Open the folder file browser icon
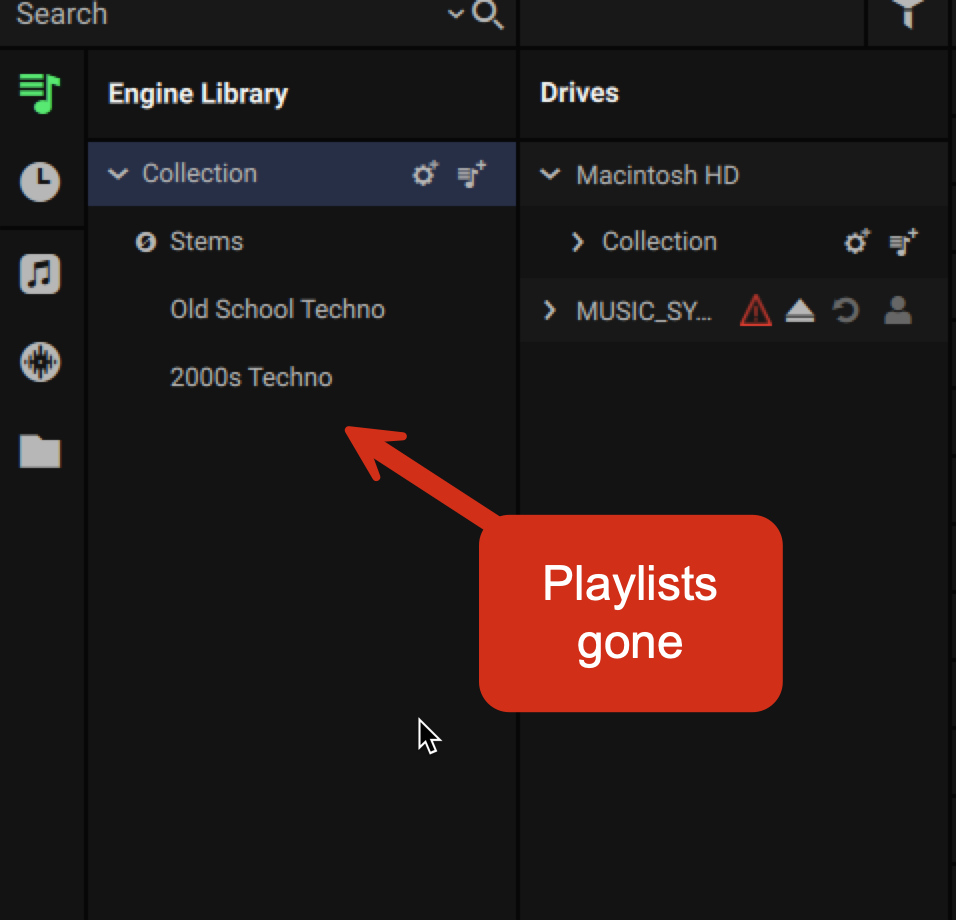 40,452
